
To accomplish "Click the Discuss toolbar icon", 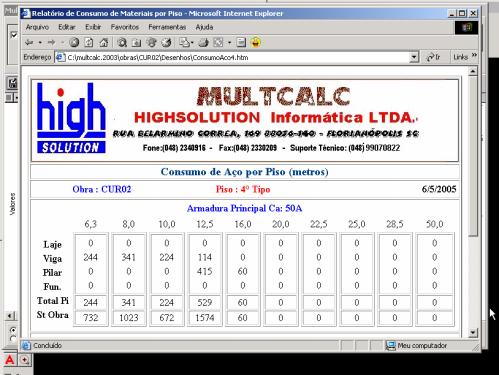I will pyautogui.click(x=241, y=42).
